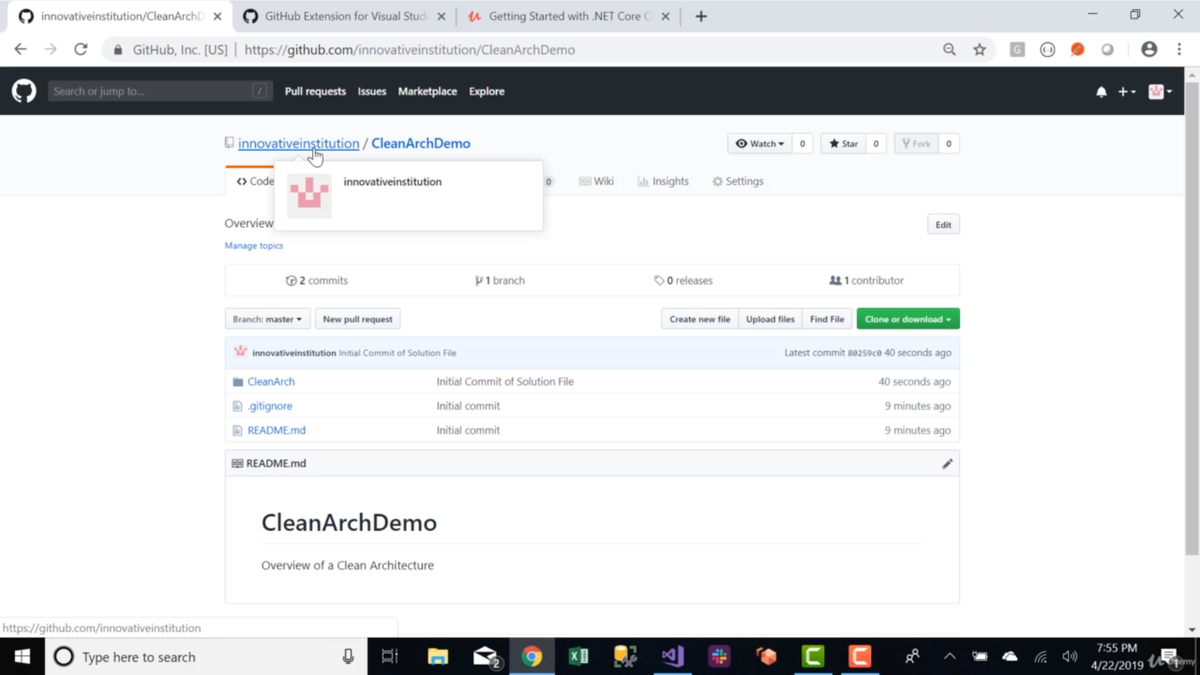Click the CleanArch folder icon

(238, 382)
